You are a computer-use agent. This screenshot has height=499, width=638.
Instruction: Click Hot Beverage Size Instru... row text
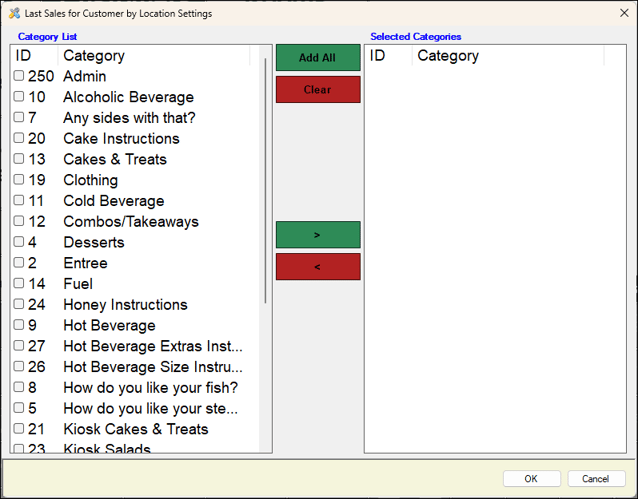click(153, 367)
